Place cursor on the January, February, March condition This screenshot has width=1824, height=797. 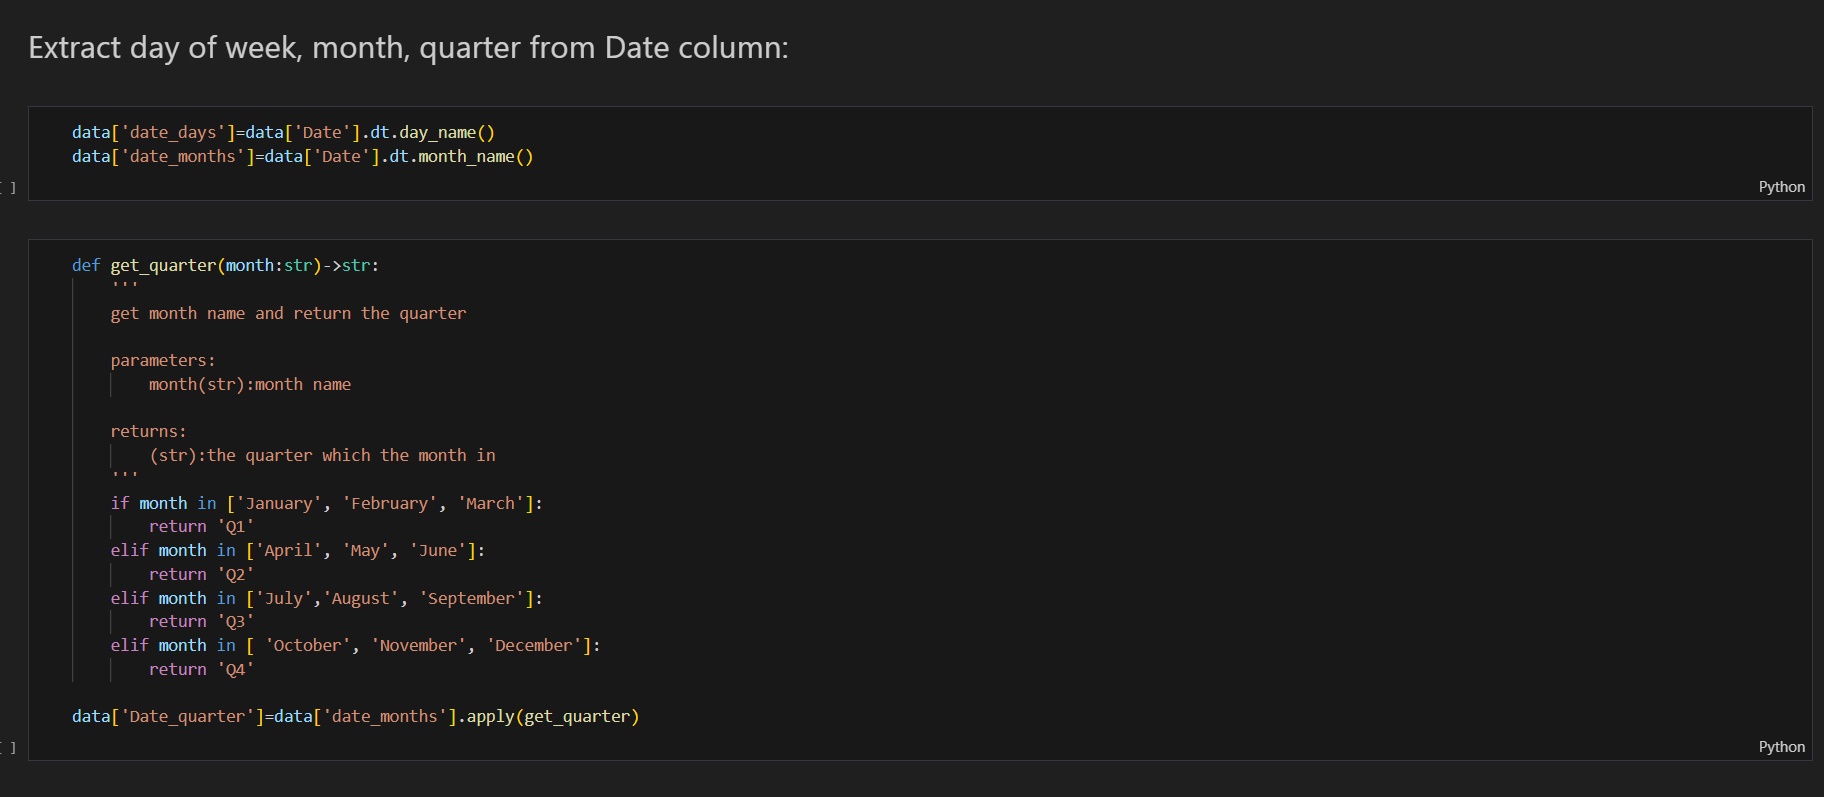326,504
